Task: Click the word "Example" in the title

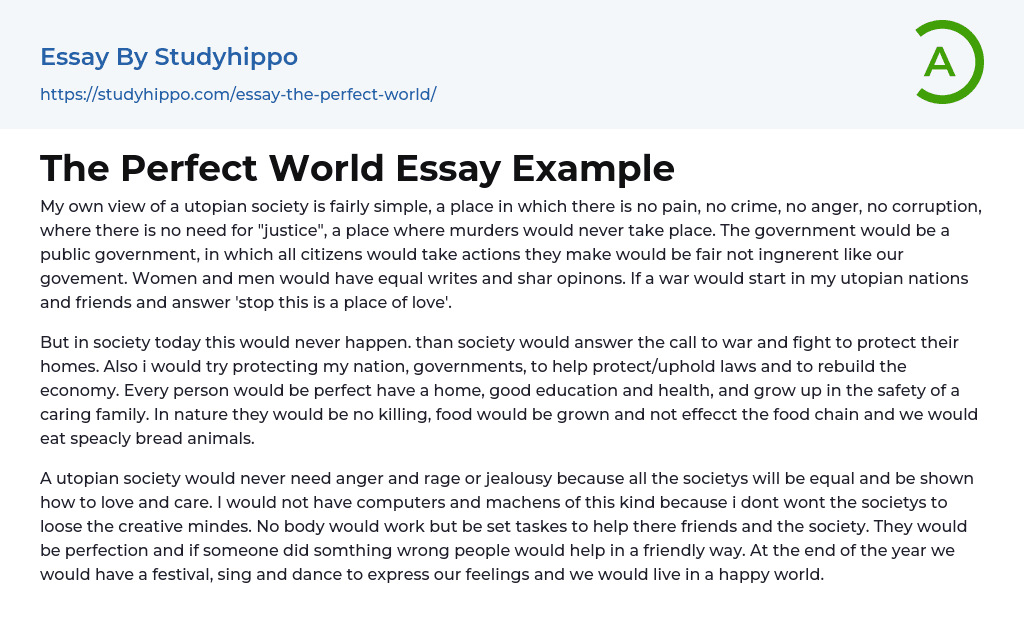Action: (x=593, y=168)
